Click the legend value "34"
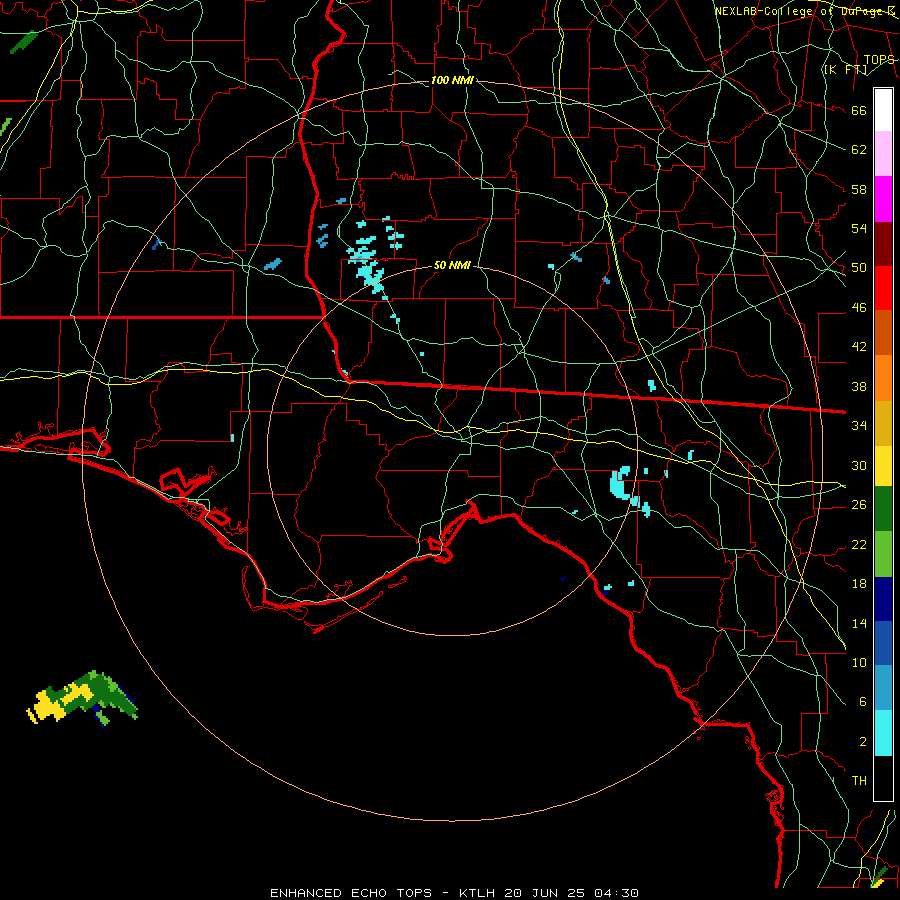Image resolution: width=900 pixels, height=900 pixels. (859, 426)
